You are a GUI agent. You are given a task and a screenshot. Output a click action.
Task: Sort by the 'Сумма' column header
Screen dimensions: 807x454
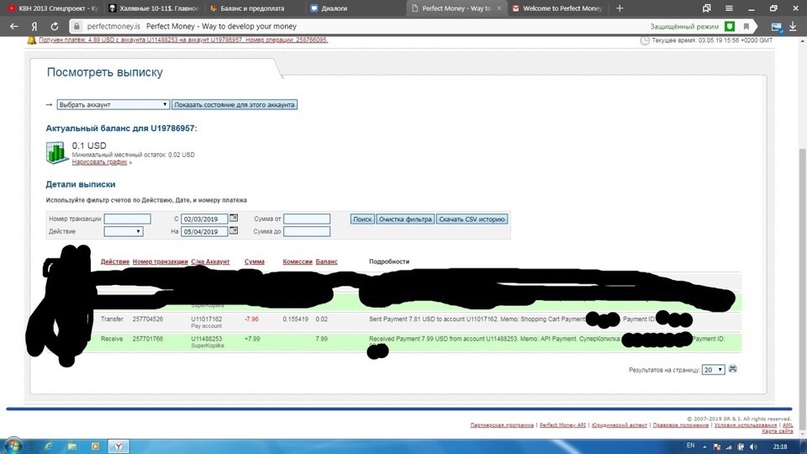point(254,261)
